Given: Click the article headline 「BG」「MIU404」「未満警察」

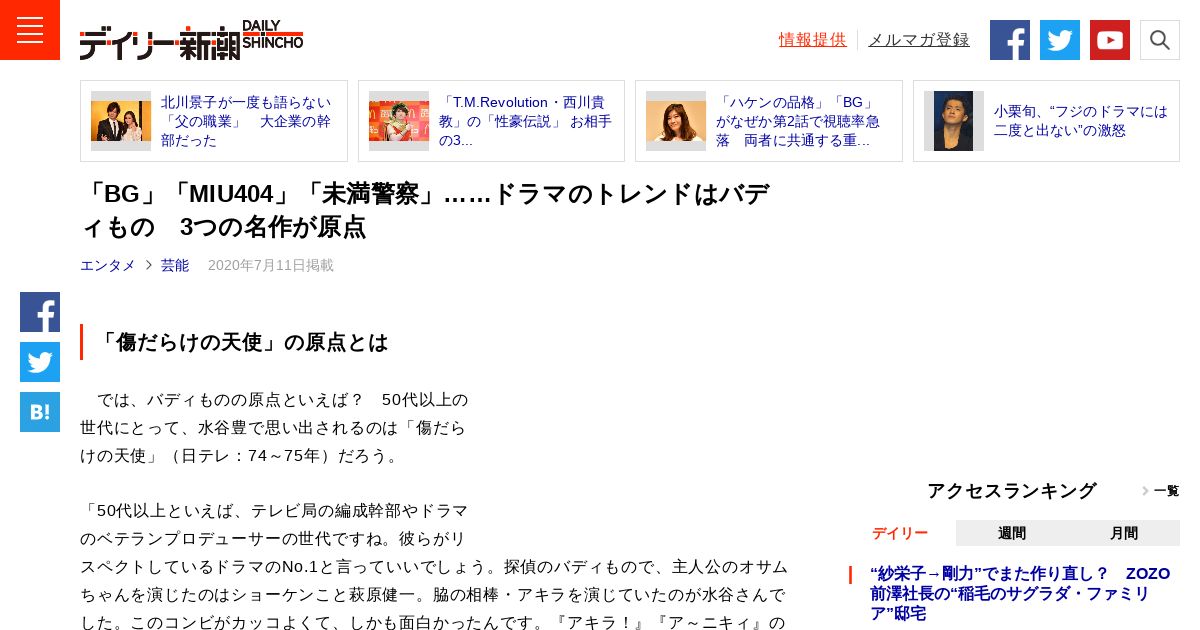Looking at the screenshot, I should (x=425, y=210).
